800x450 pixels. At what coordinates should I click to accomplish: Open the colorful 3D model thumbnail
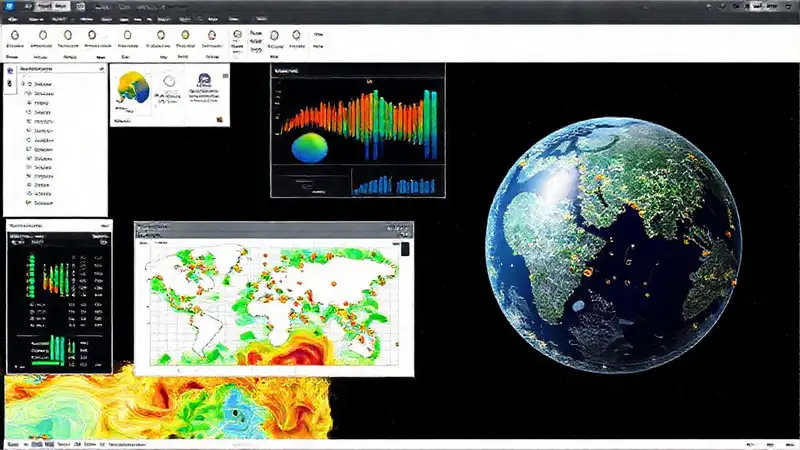click(133, 88)
